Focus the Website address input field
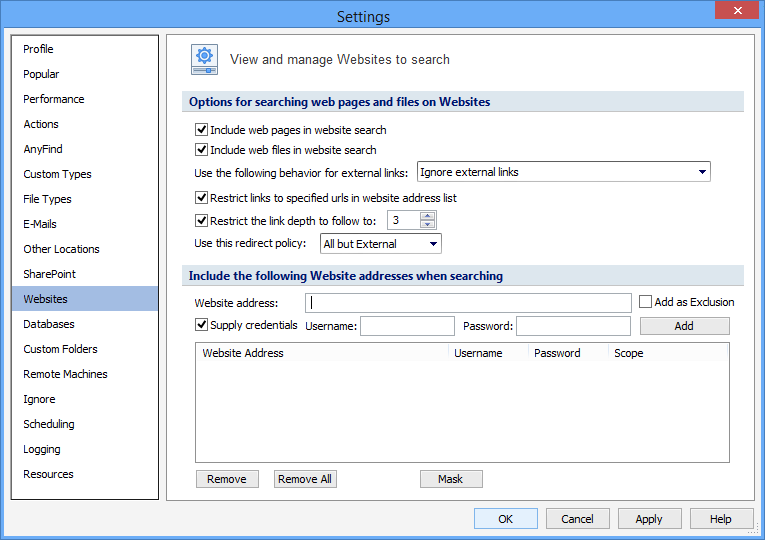 [x=468, y=302]
